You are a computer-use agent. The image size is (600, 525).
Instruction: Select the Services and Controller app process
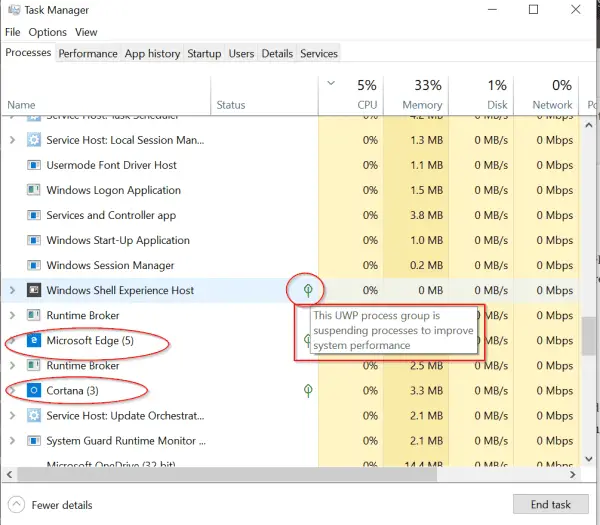[x=290, y=215]
